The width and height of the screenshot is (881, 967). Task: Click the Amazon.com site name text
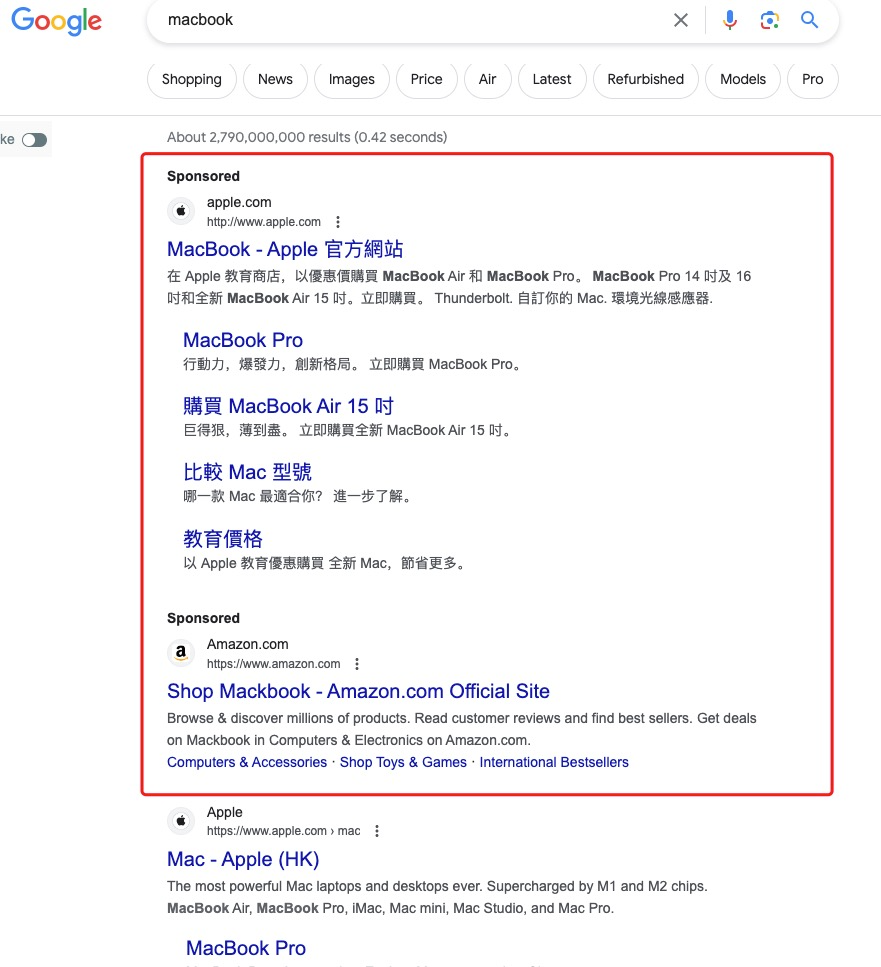(247, 644)
